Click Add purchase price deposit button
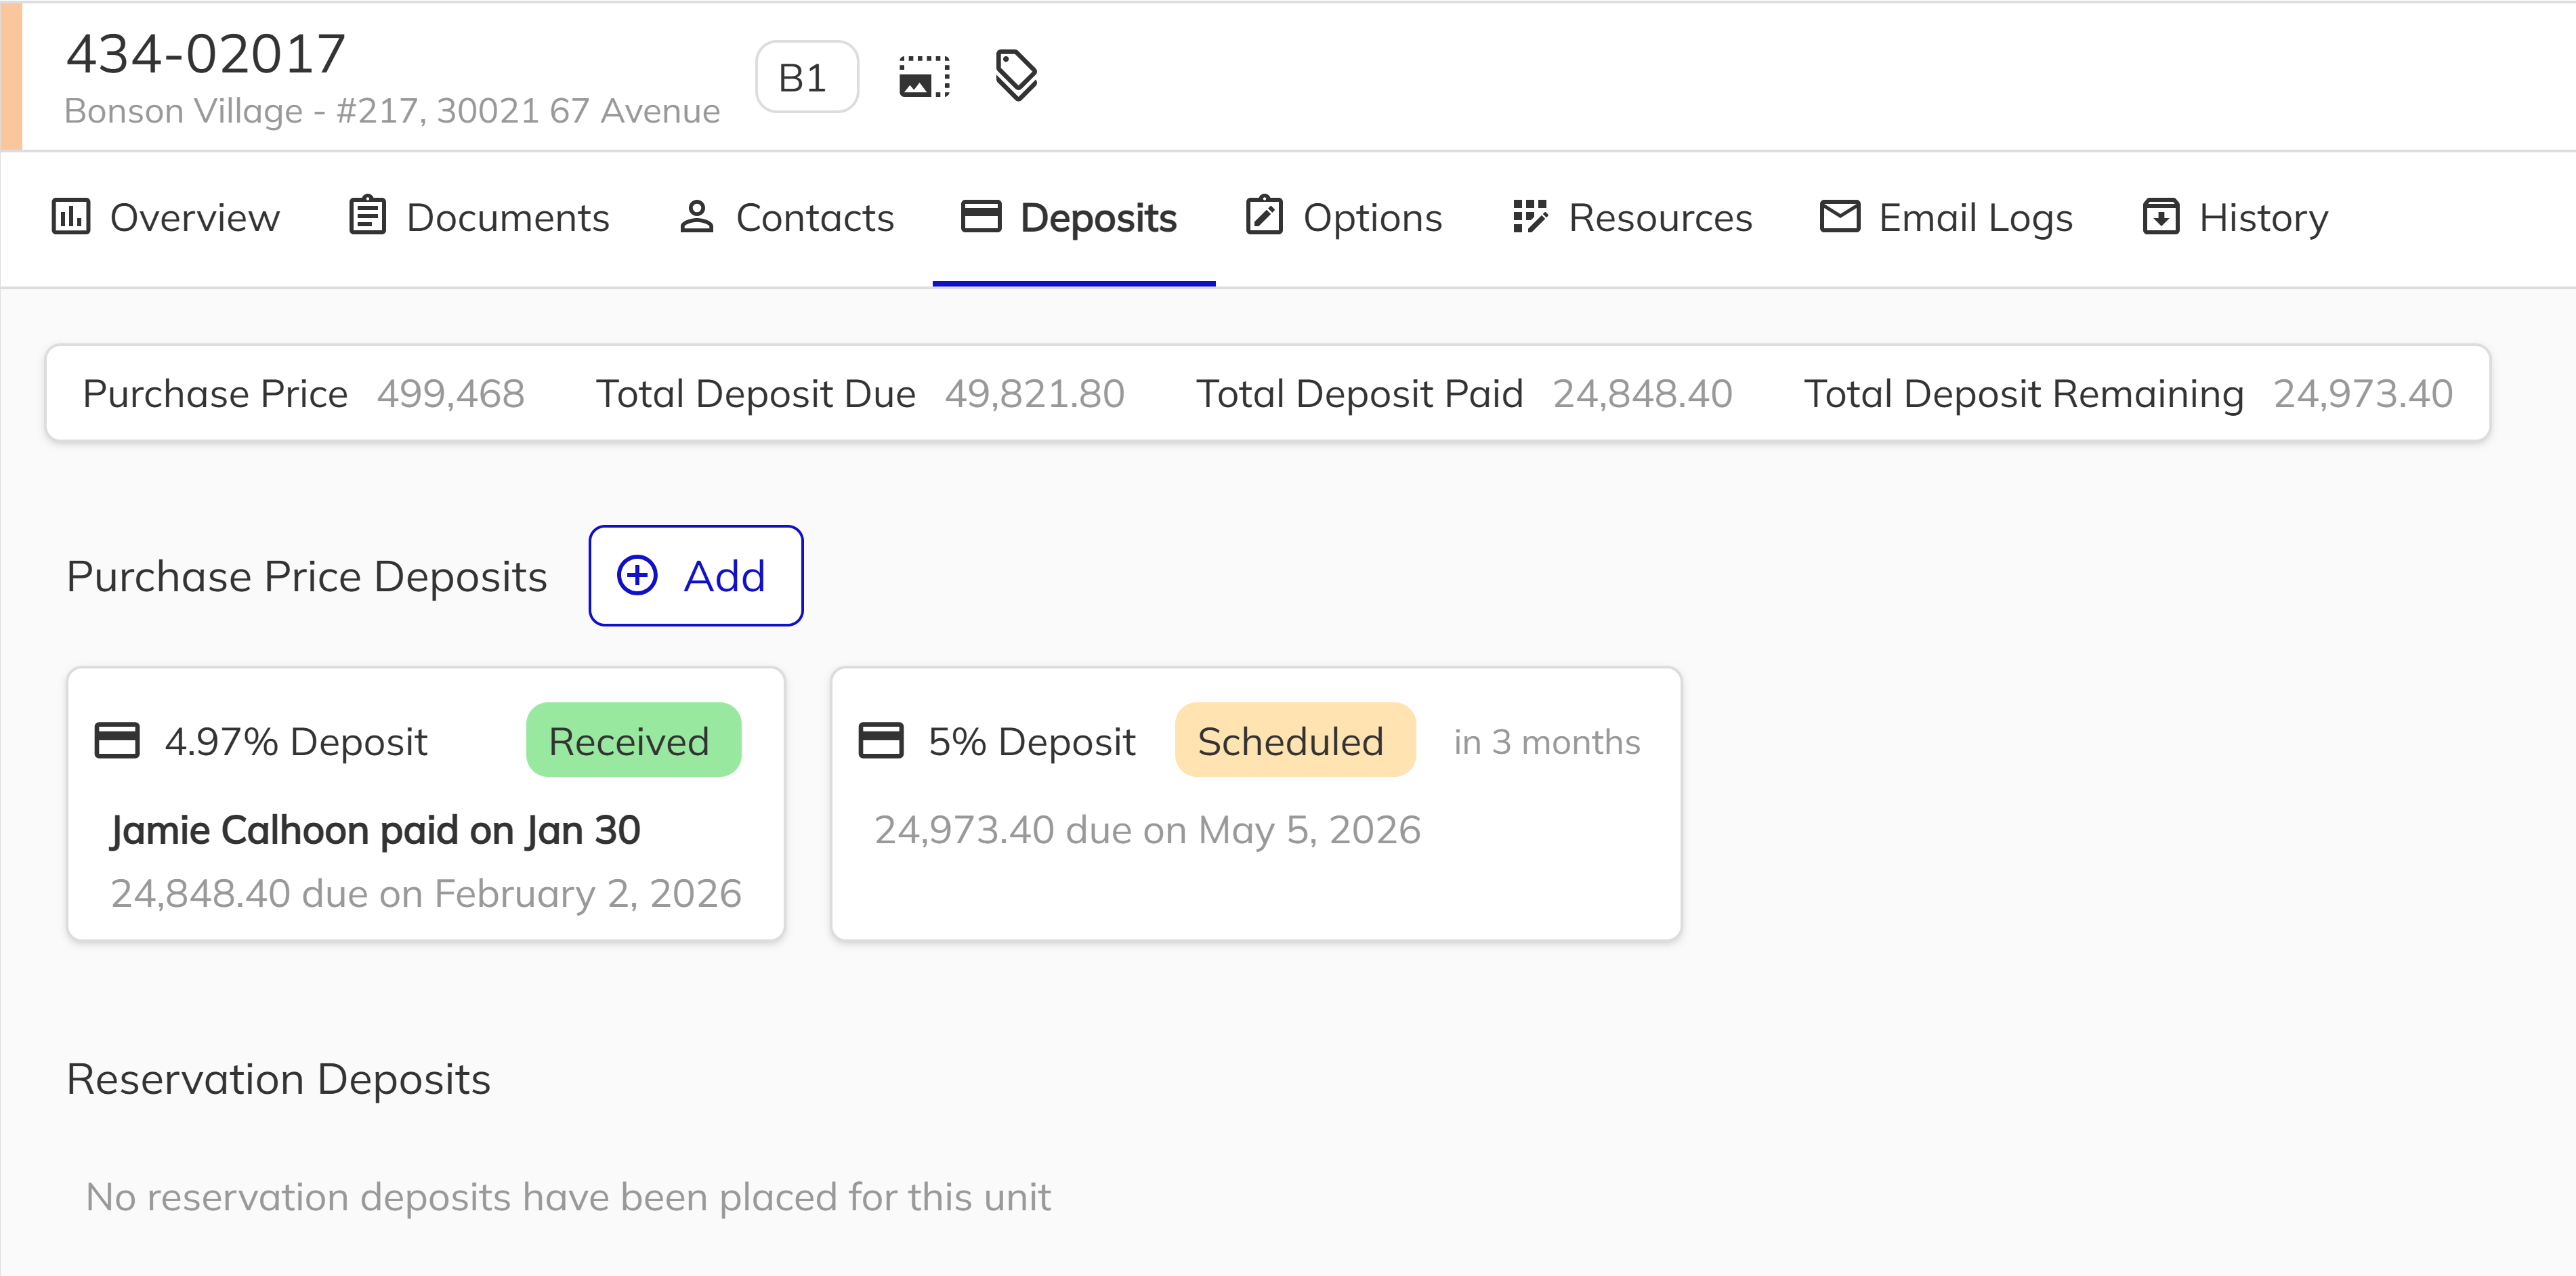 [695, 575]
